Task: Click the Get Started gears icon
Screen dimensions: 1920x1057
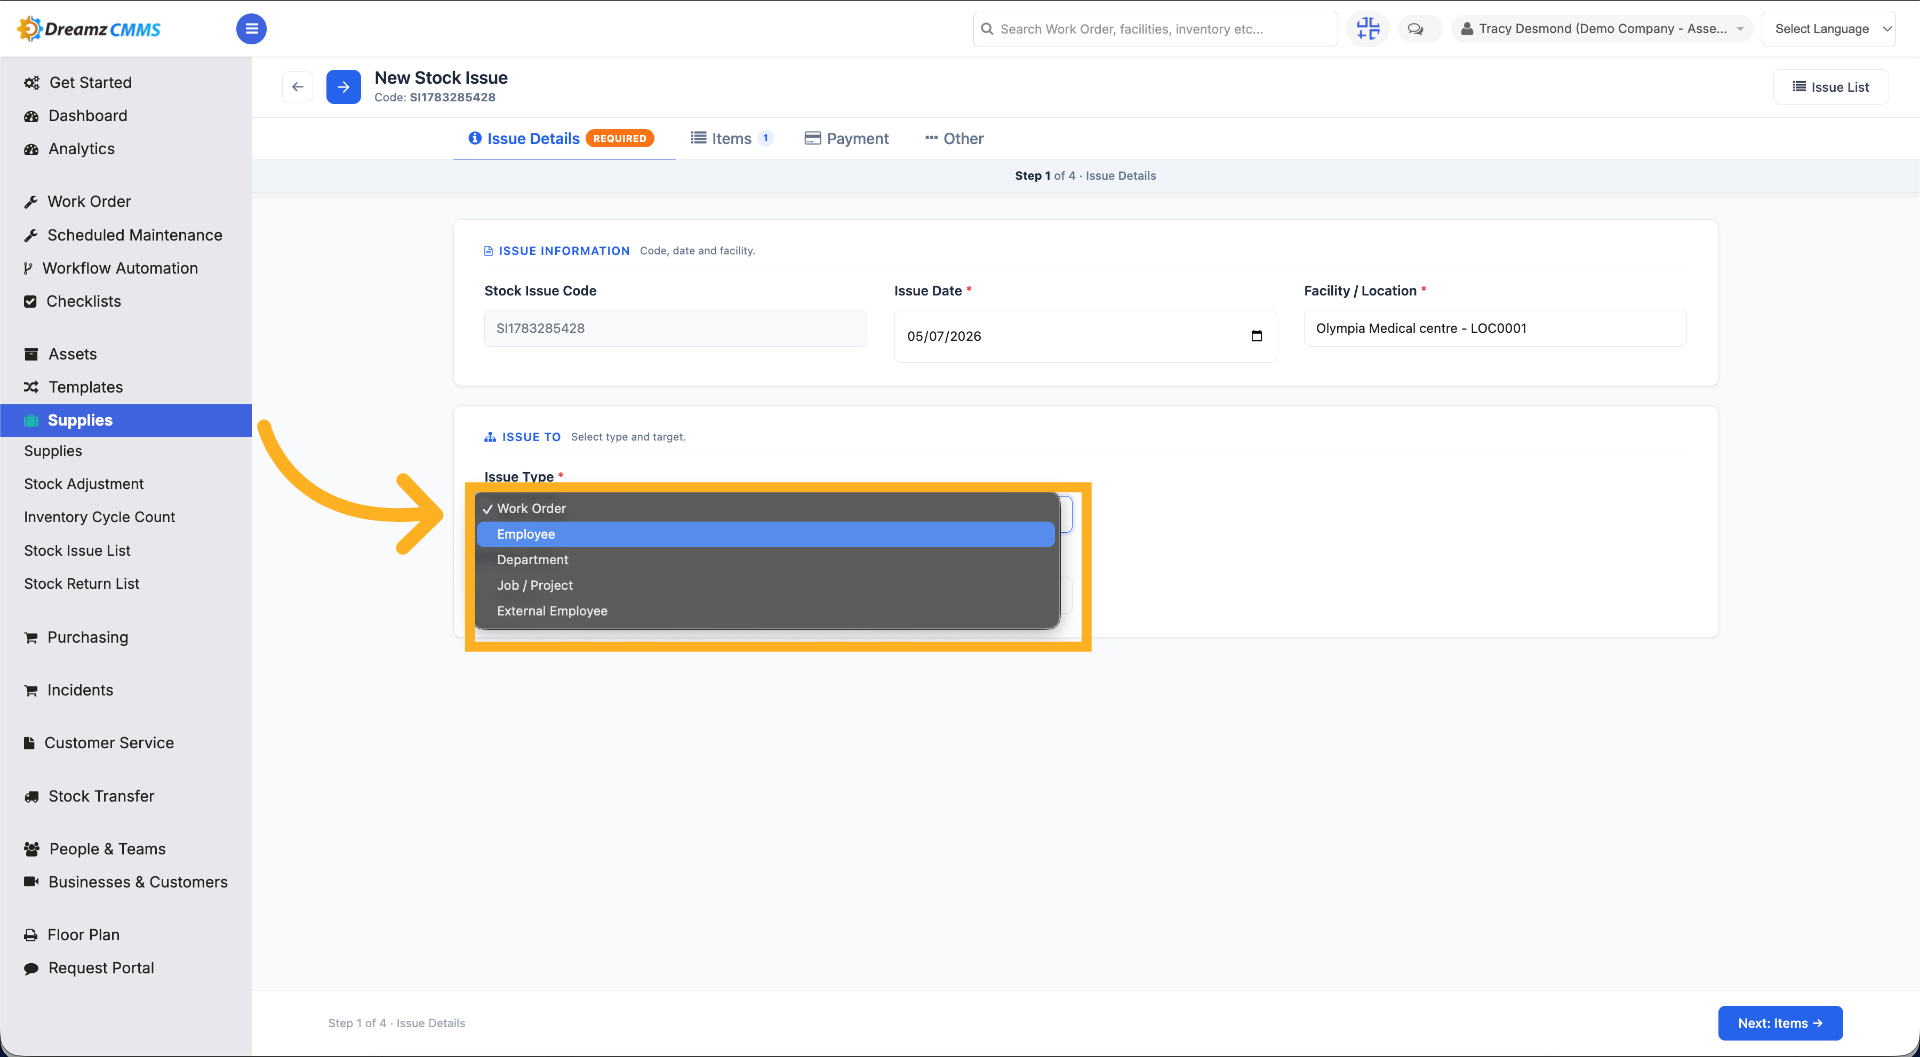Action: [x=32, y=83]
